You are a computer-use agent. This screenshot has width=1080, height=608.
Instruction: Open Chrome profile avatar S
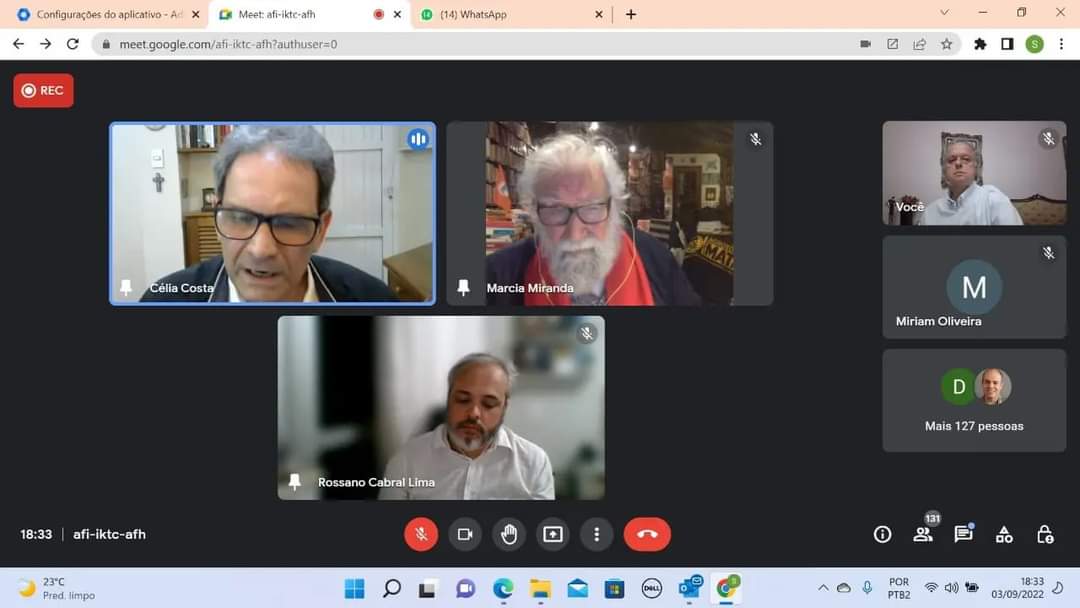tap(1034, 44)
